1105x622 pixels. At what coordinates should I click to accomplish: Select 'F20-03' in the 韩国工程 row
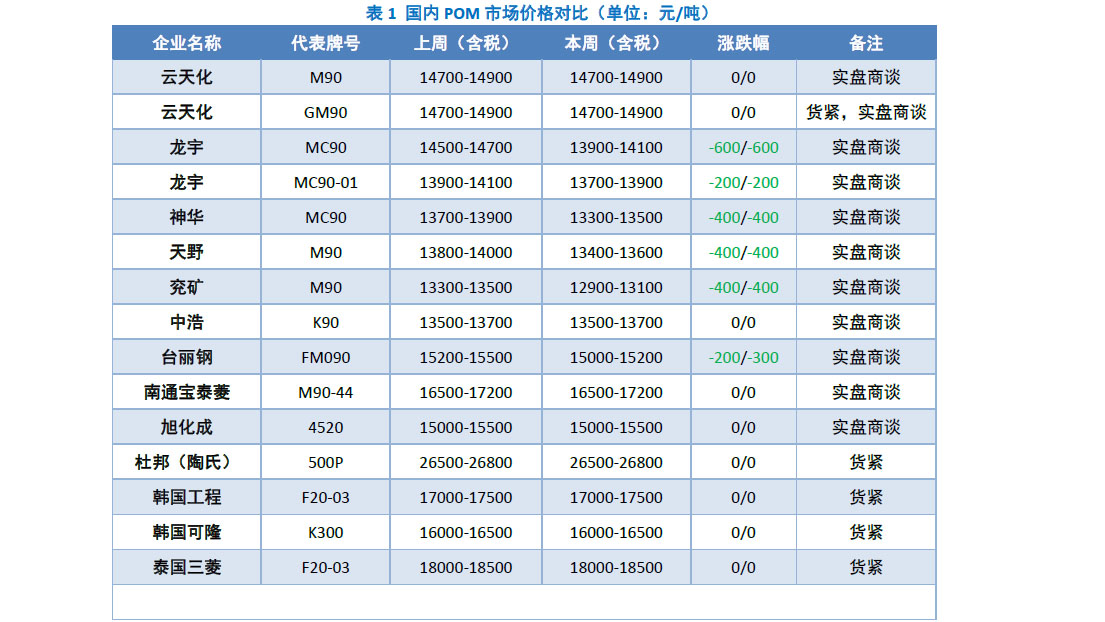pyautogui.click(x=326, y=497)
